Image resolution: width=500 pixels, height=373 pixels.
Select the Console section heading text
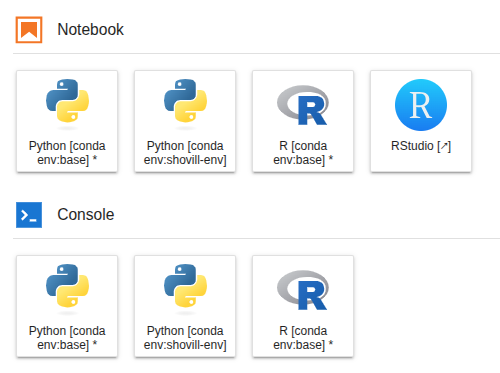click(x=86, y=214)
